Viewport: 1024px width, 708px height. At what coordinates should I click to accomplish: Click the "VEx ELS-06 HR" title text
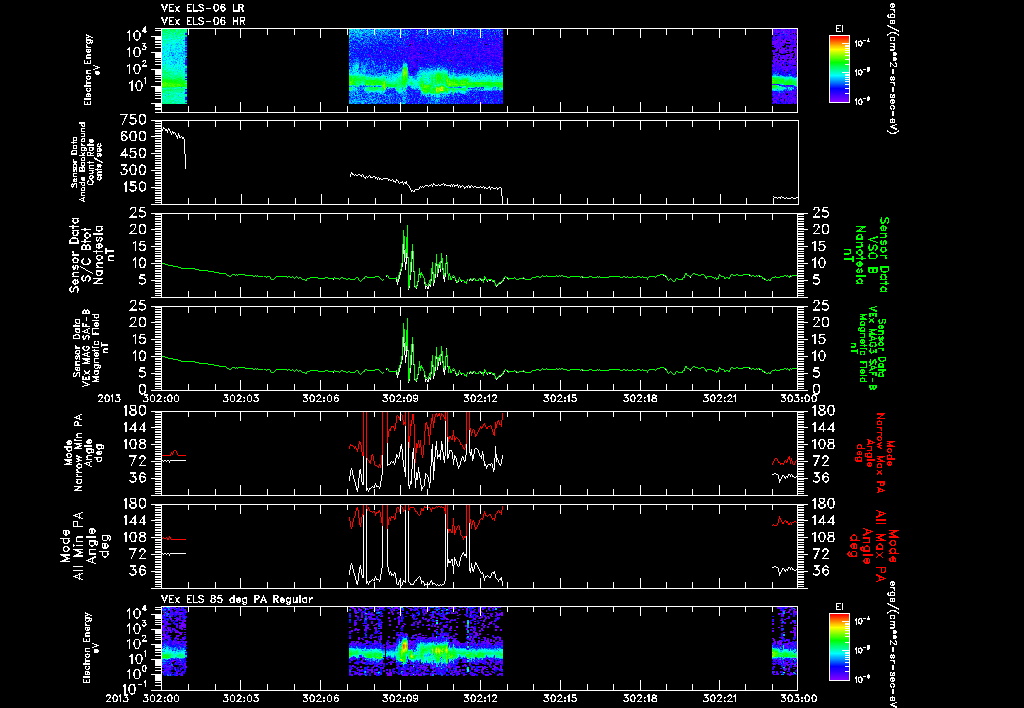(x=203, y=22)
